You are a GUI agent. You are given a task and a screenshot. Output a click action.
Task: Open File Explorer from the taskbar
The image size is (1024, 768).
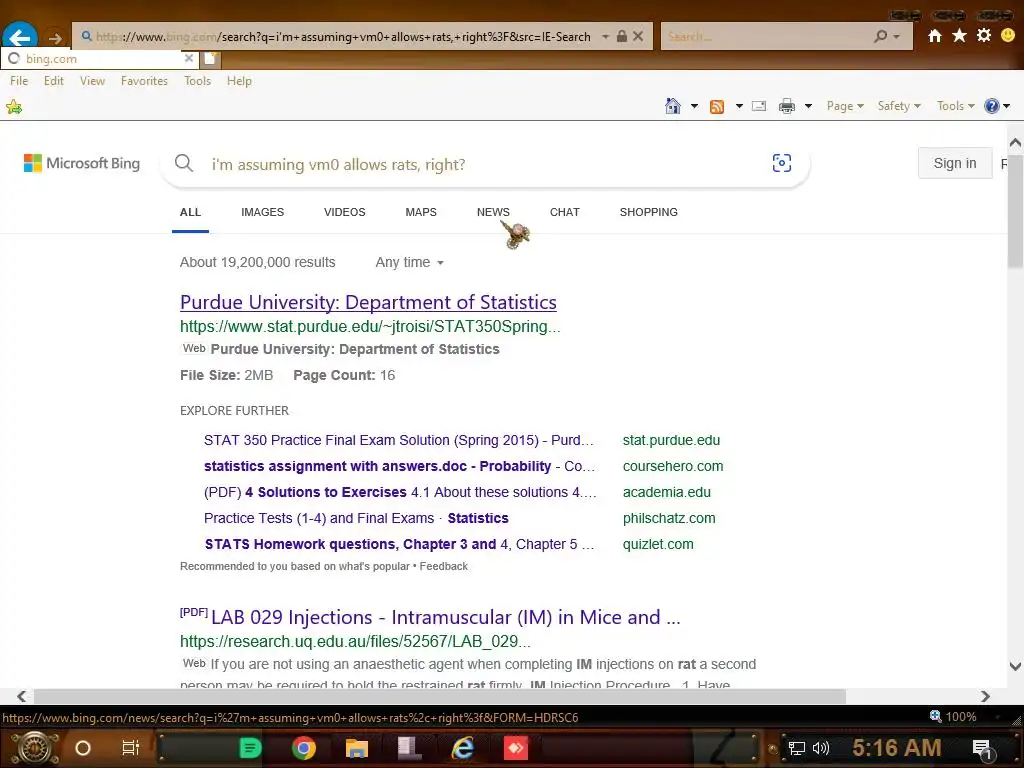(x=357, y=748)
